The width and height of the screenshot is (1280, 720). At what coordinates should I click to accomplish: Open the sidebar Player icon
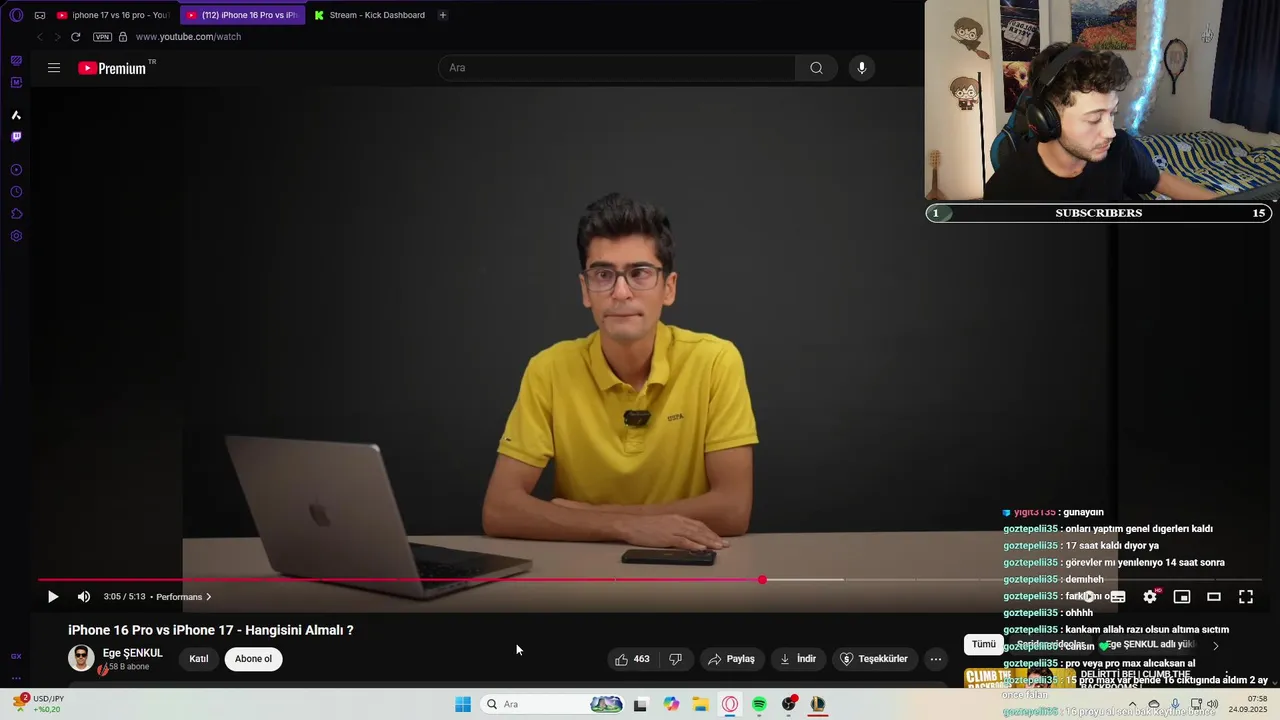pyautogui.click(x=16, y=170)
